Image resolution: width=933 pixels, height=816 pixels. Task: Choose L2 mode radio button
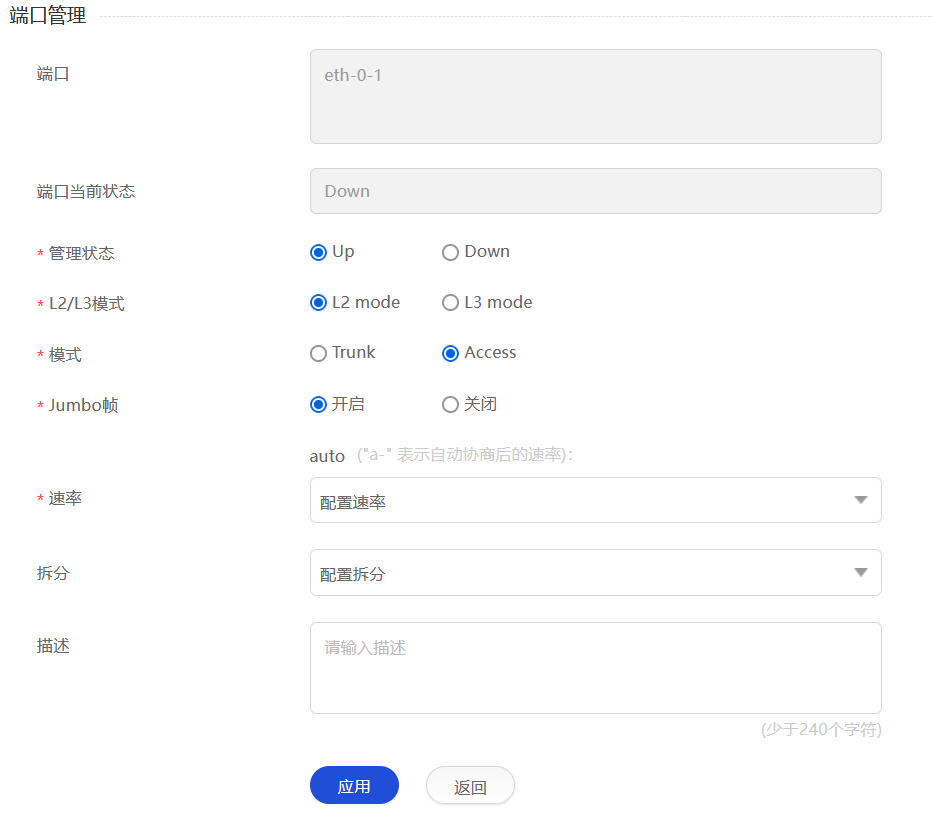pyautogui.click(x=318, y=303)
